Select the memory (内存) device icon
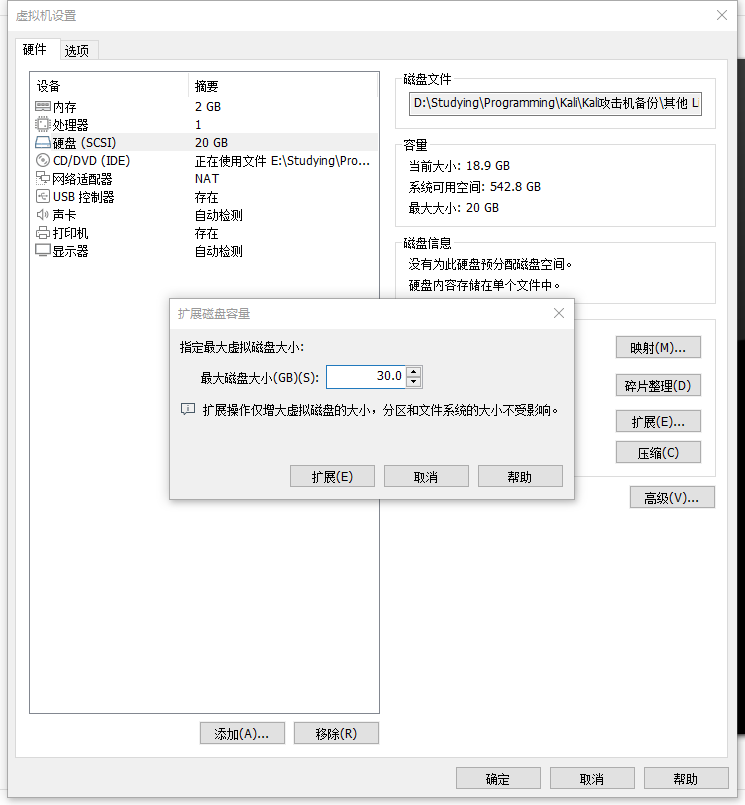The width and height of the screenshot is (745, 805). (x=43, y=106)
